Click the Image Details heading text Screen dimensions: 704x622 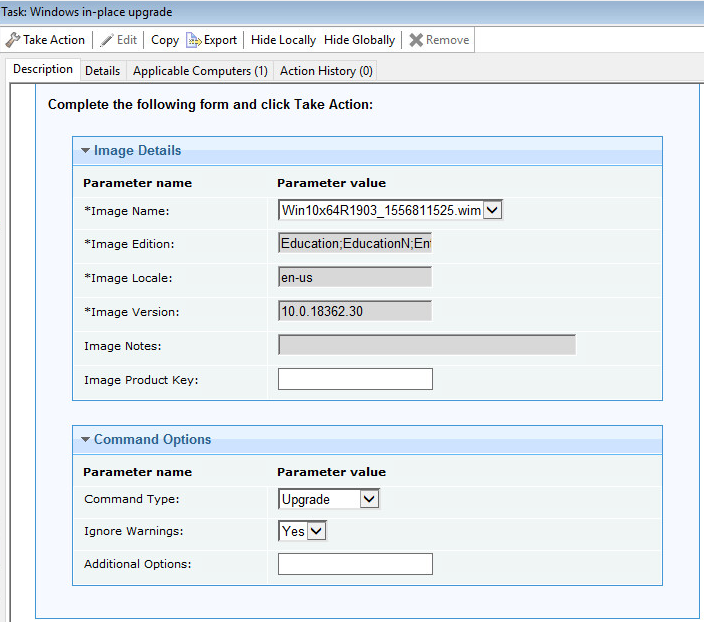(137, 150)
